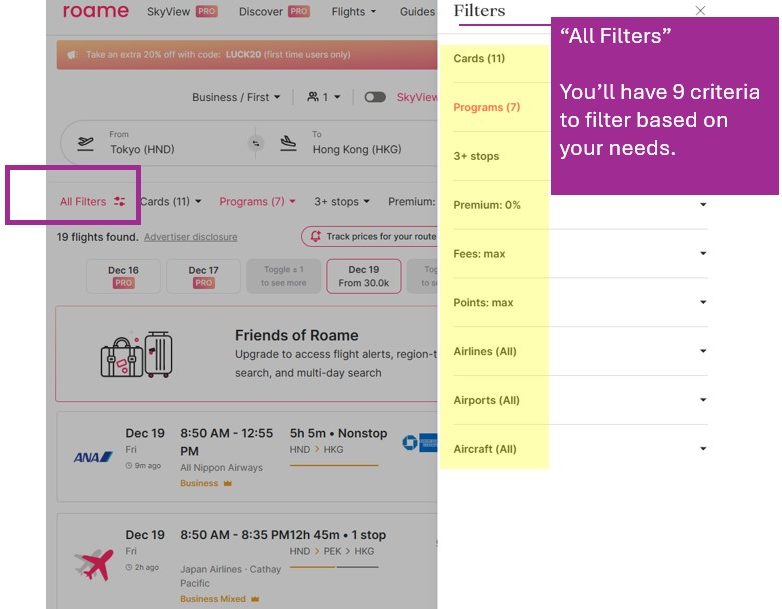The width and height of the screenshot is (782, 609).
Task: Click the All Nippon Airways label
Action: 221,467
